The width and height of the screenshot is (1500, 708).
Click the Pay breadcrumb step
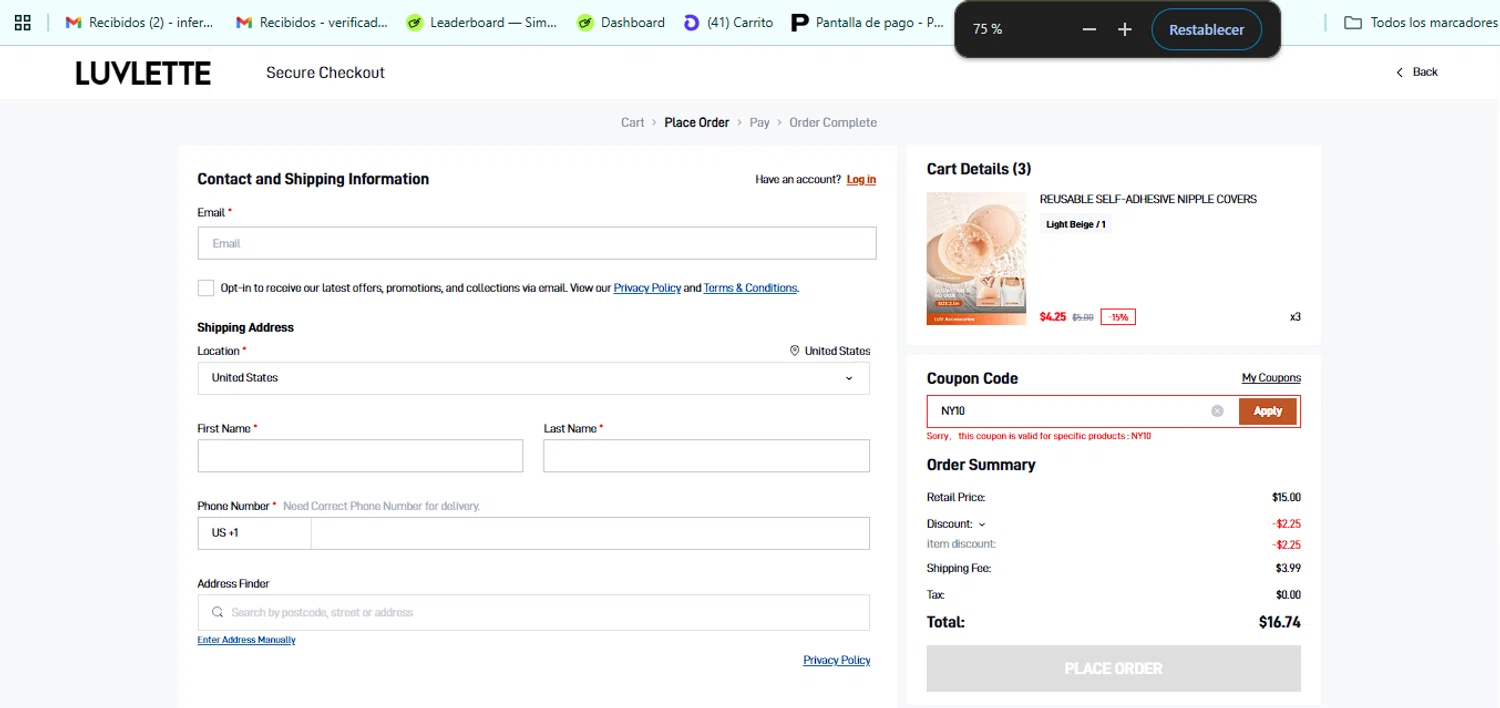[760, 122]
